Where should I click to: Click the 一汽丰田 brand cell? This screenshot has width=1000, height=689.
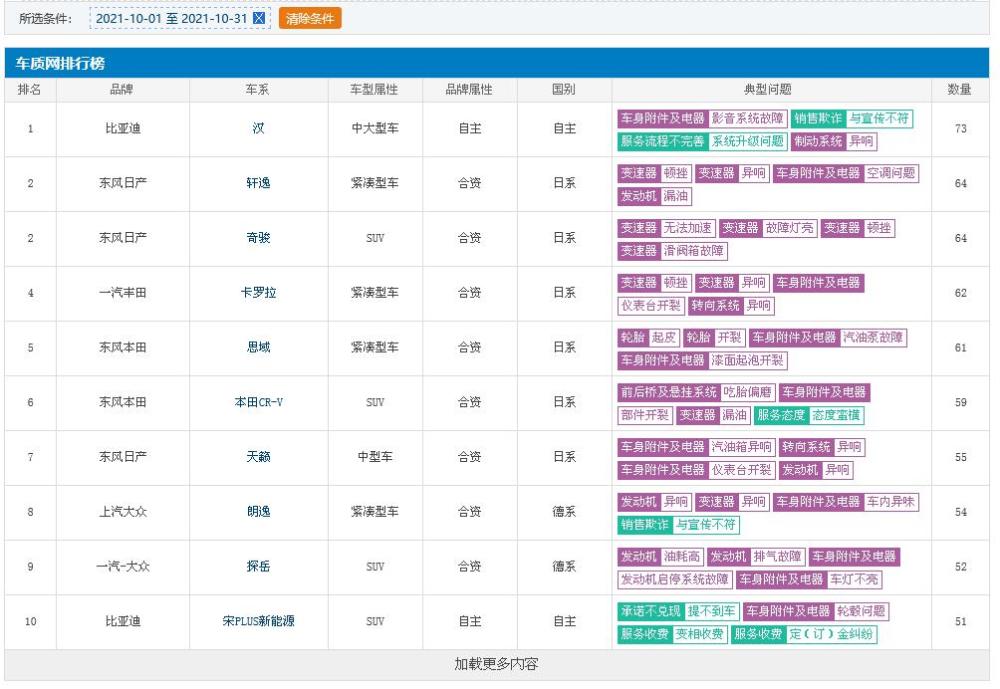pyautogui.click(x=122, y=293)
